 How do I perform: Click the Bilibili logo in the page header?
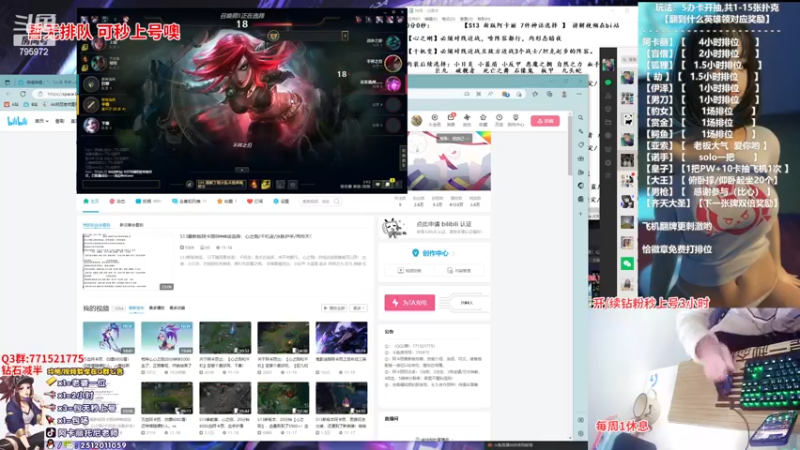point(17,121)
